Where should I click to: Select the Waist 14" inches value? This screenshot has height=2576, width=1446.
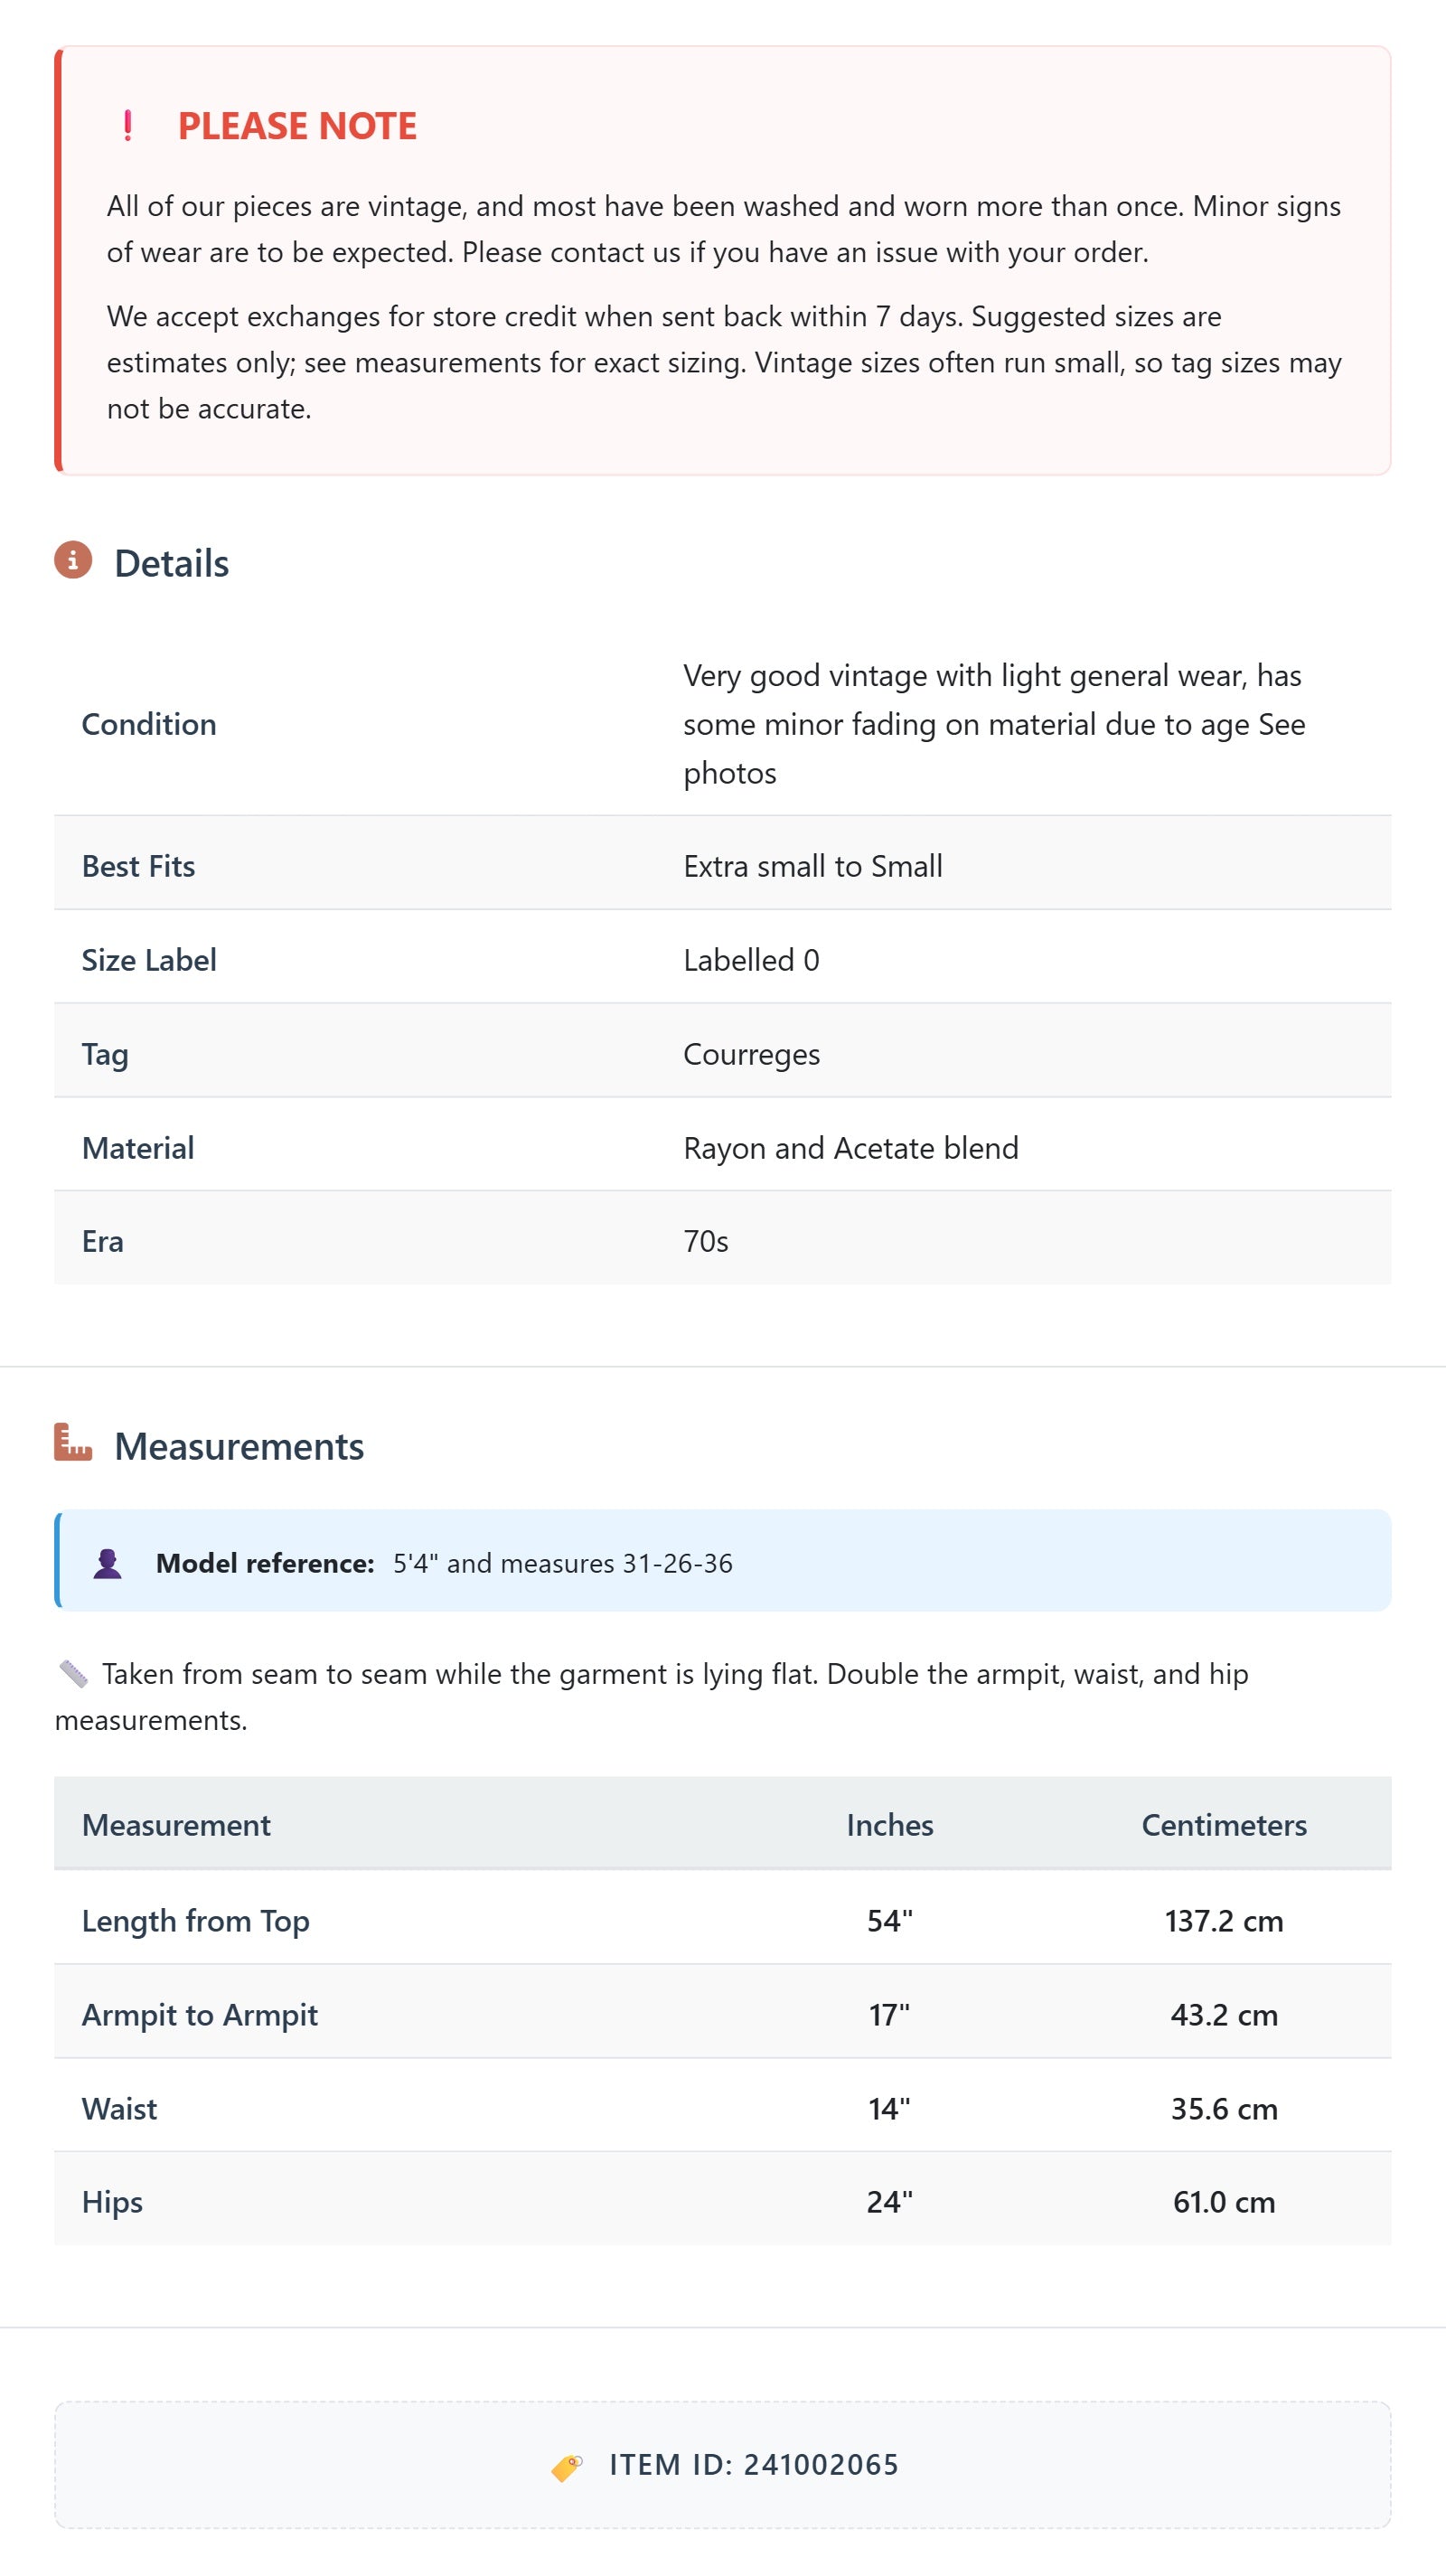click(889, 2109)
